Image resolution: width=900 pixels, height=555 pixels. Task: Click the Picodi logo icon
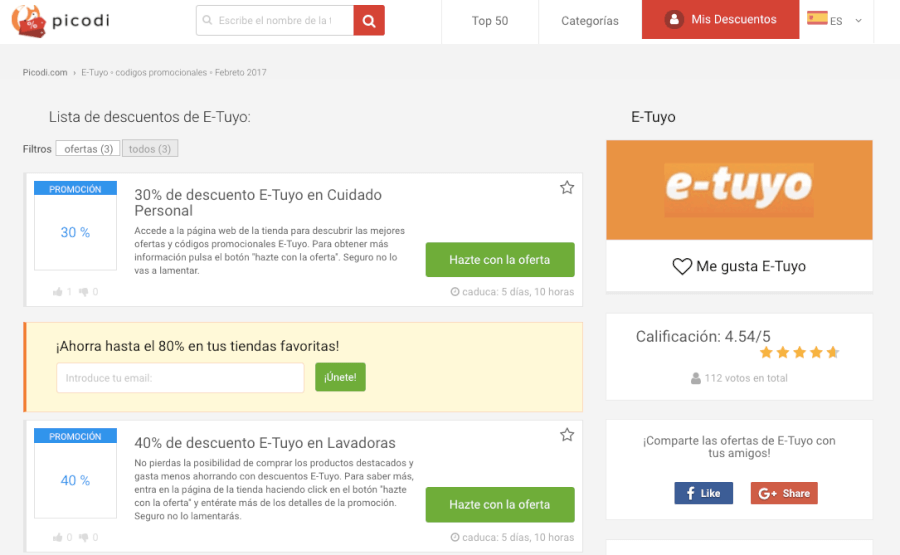click(28, 20)
